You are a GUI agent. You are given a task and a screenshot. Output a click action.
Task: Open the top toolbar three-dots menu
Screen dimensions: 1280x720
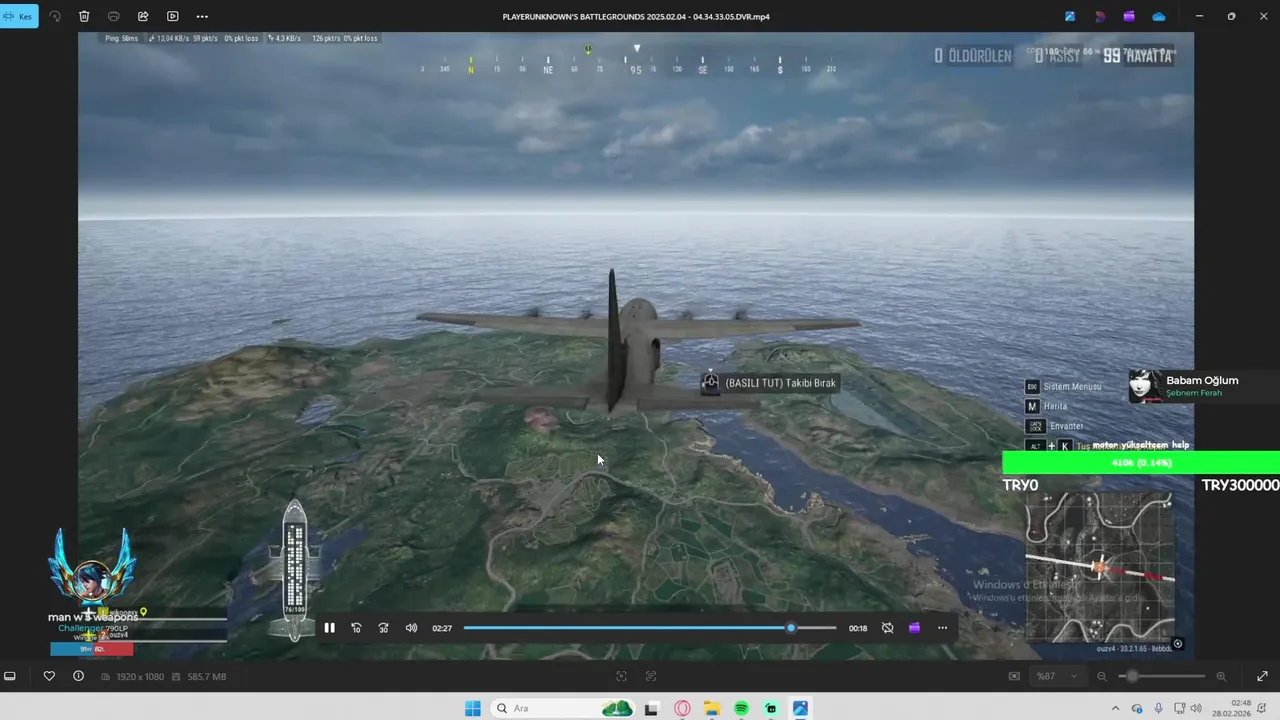(202, 16)
